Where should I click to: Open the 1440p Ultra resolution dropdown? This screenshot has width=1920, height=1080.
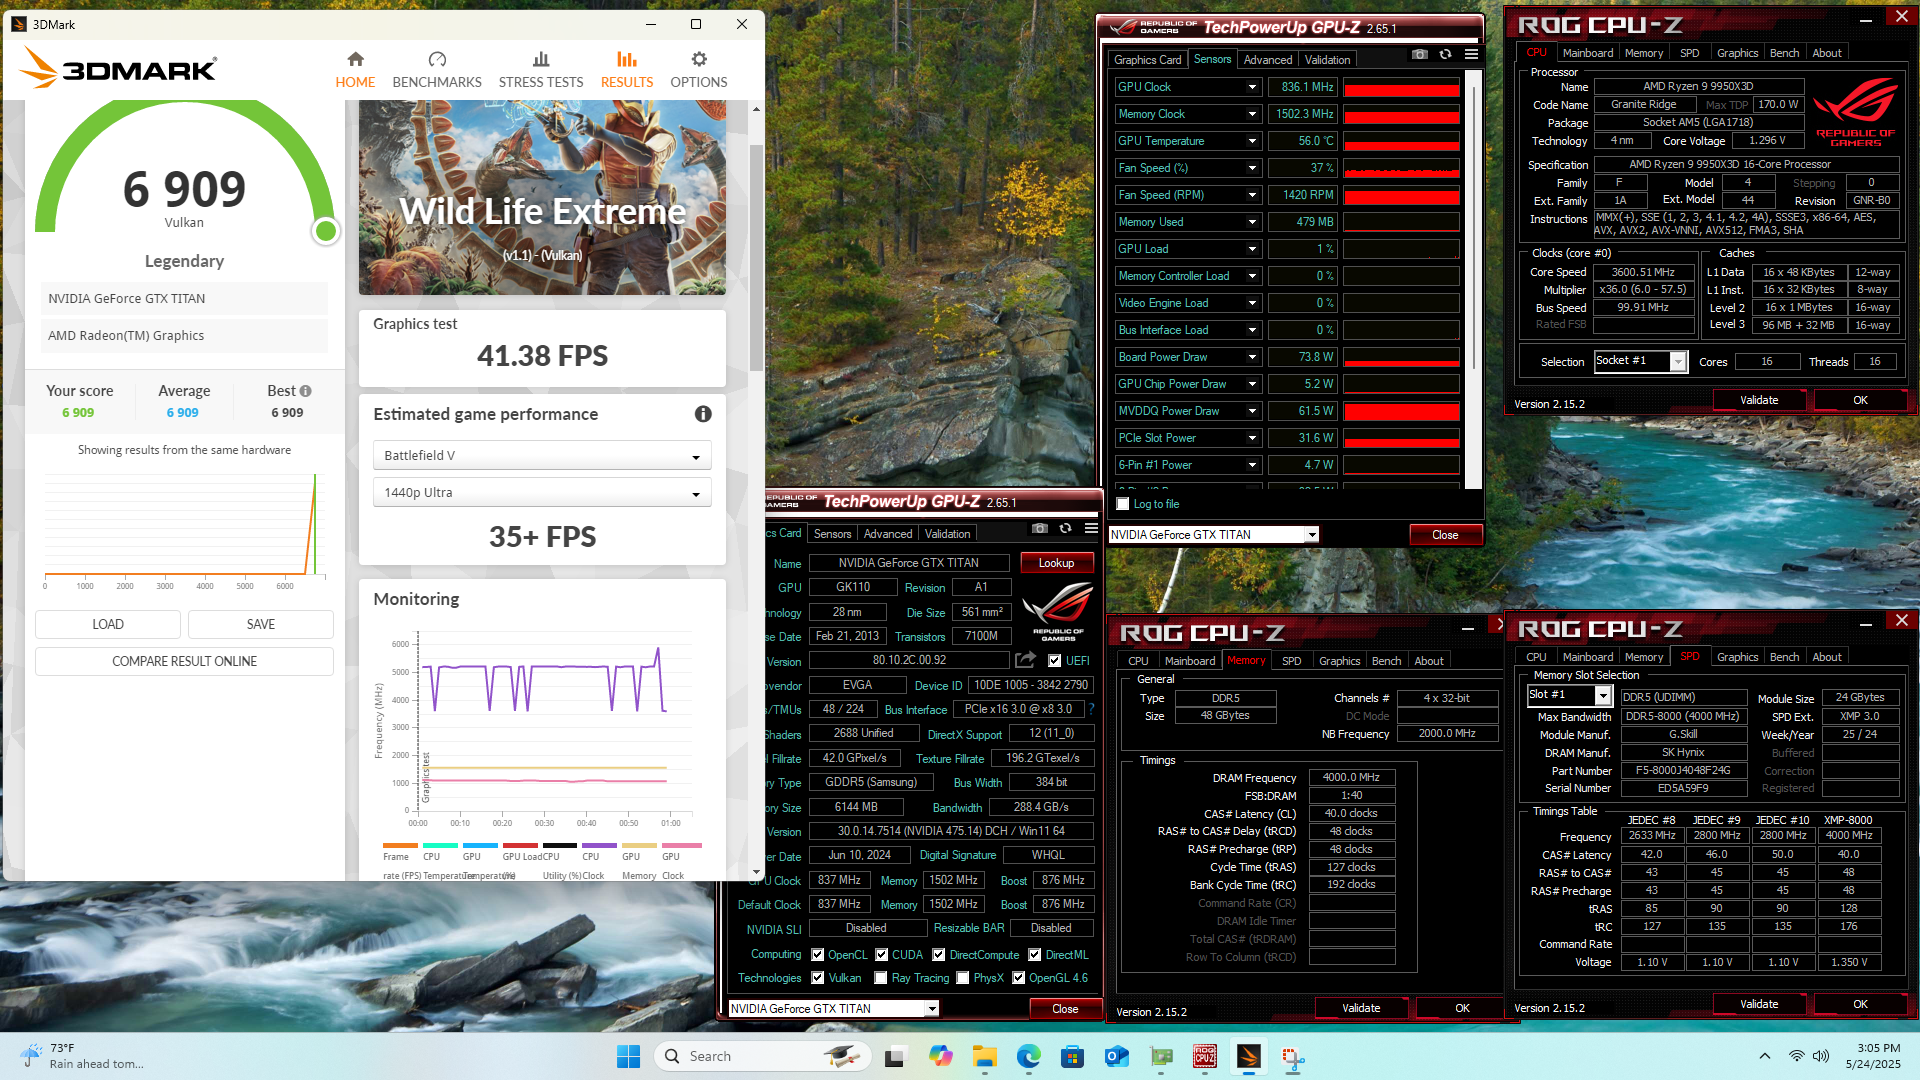(x=542, y=493)
